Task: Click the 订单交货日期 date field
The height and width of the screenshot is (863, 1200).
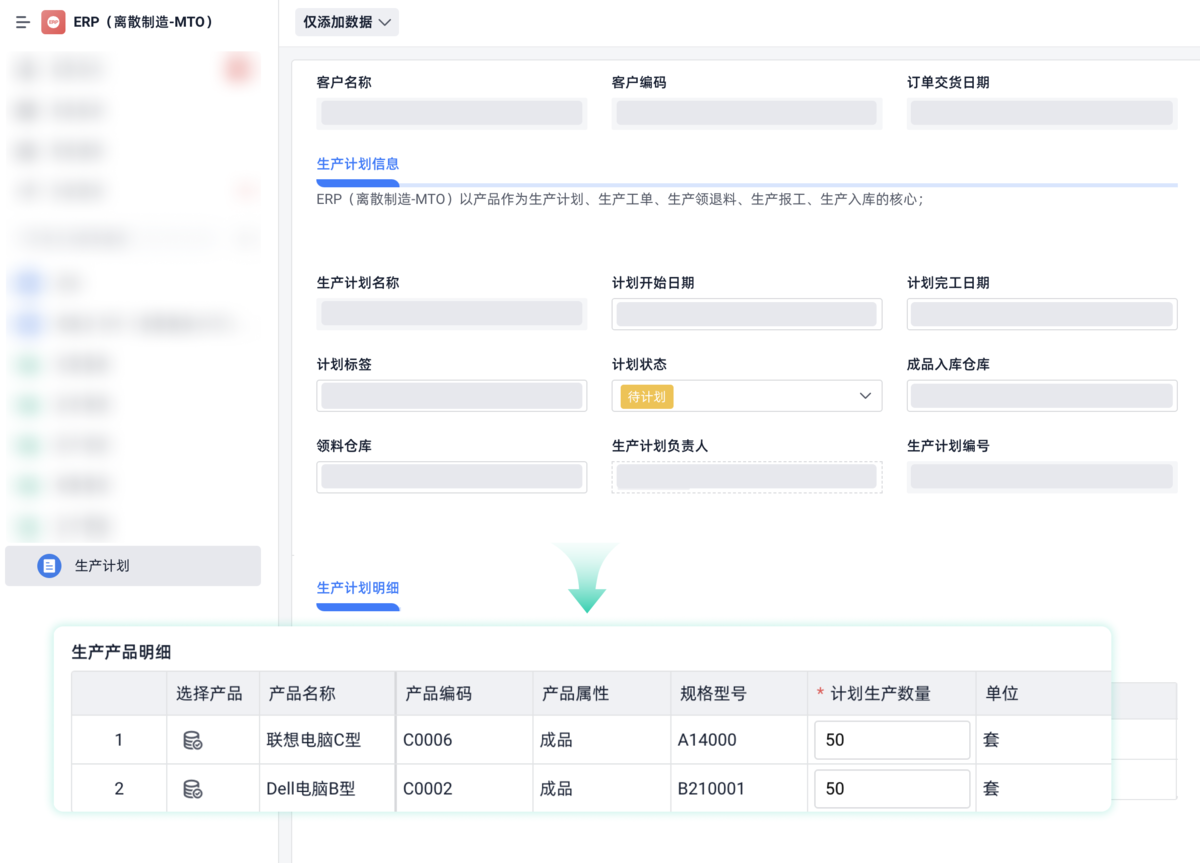Action: (x=1041, y=113)
